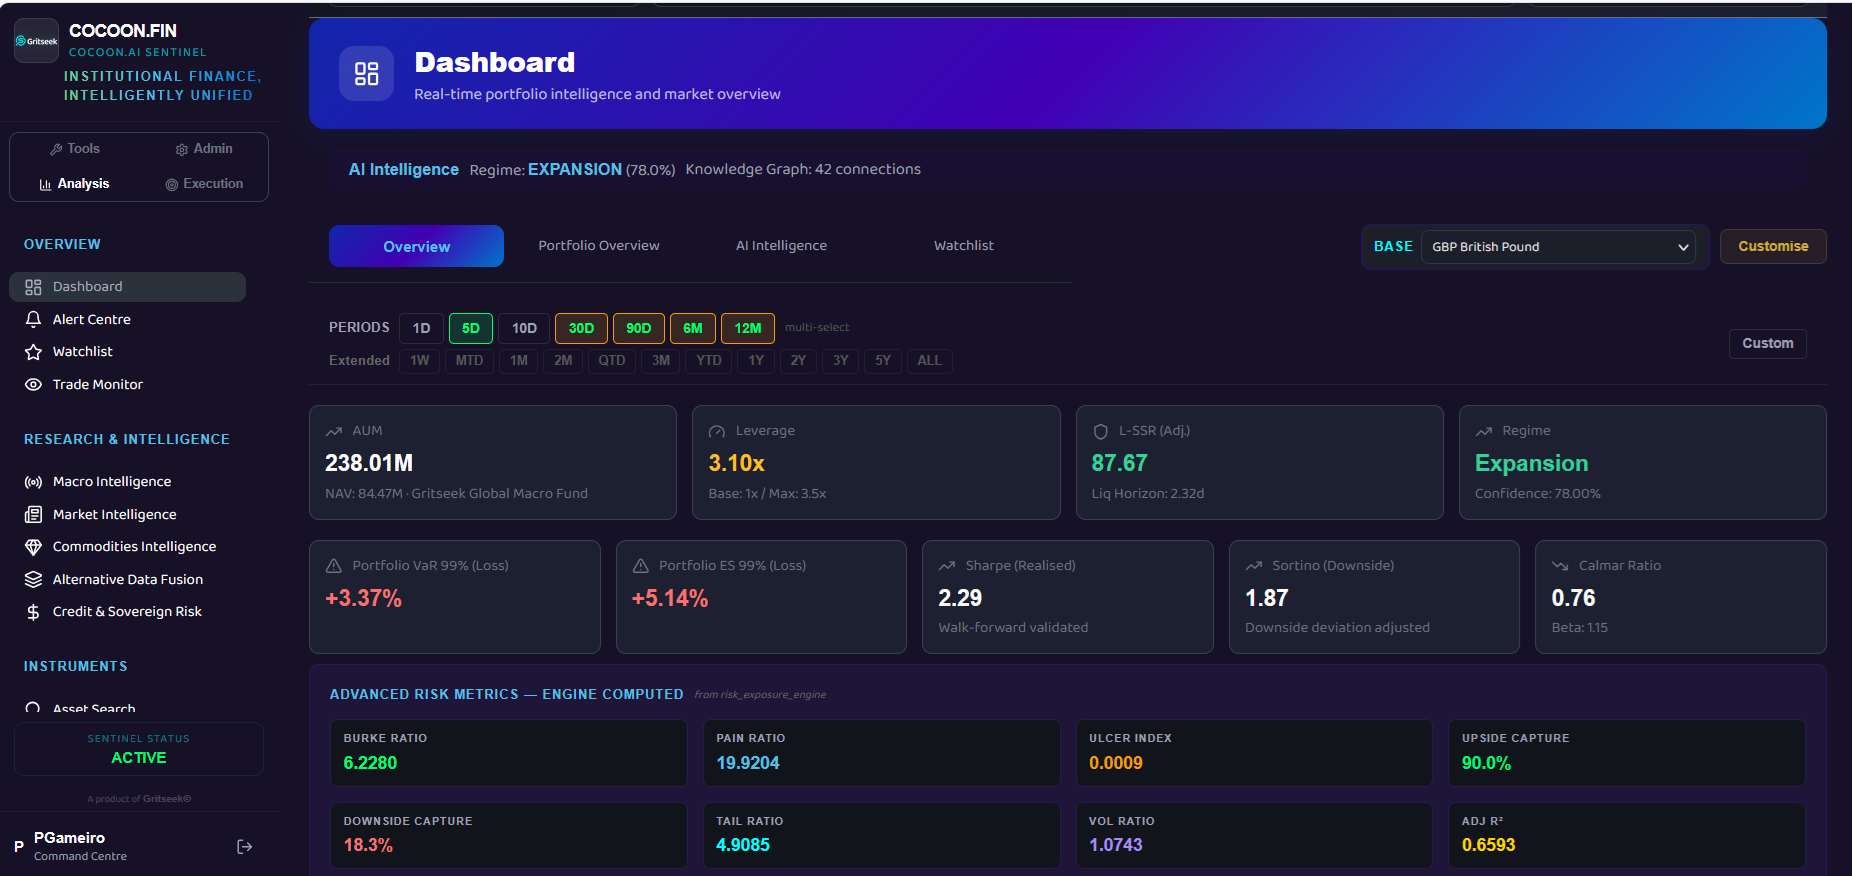Select the extended 5Y period
The height and width of the screenshot is (876, 1852).
(883, 361)
